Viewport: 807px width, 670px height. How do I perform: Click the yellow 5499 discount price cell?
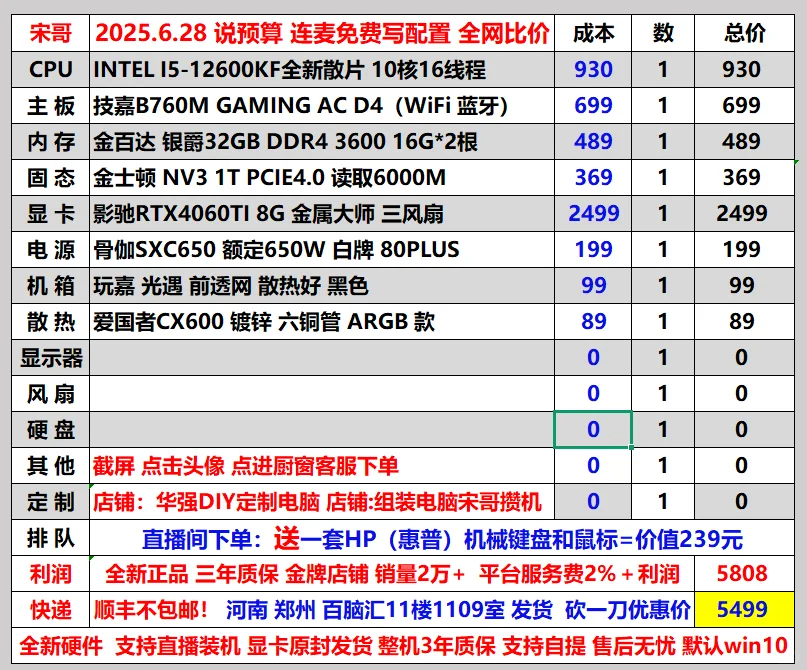tap(744, 610)
